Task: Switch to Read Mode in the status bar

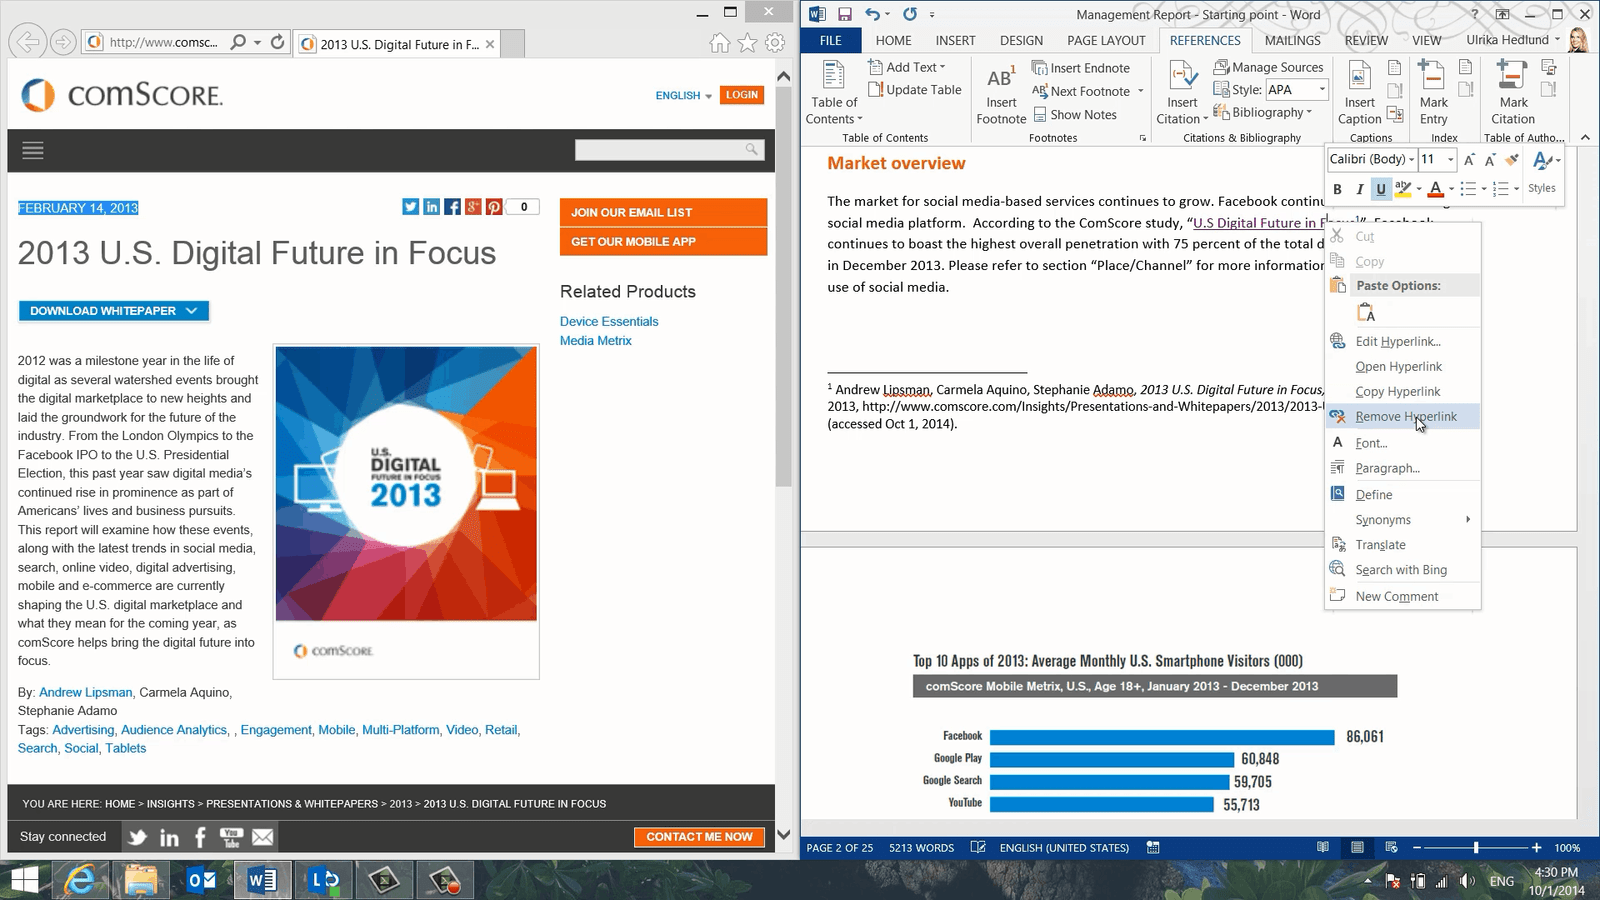Action: click(x=1323, y=847)
